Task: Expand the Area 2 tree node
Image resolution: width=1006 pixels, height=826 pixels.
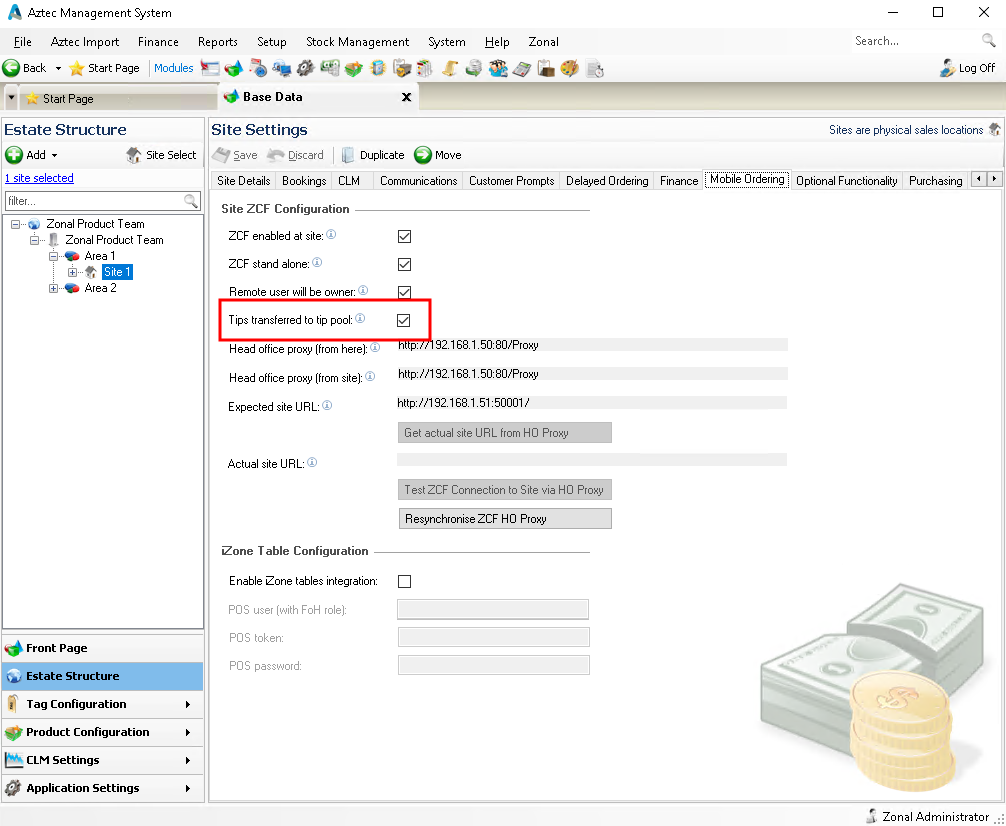Action: pyautogui.click(x=53, y=288)
